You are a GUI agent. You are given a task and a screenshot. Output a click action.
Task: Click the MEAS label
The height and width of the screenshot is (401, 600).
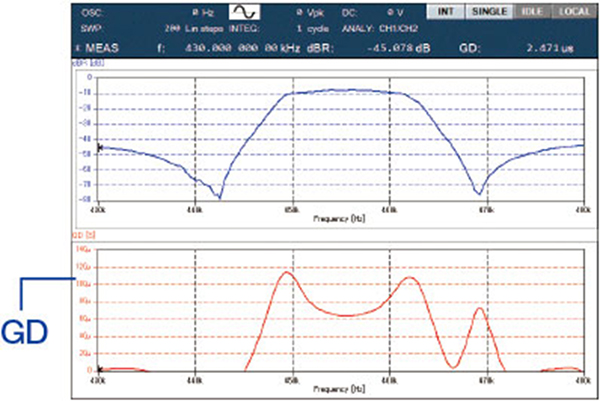click(102, 48)
